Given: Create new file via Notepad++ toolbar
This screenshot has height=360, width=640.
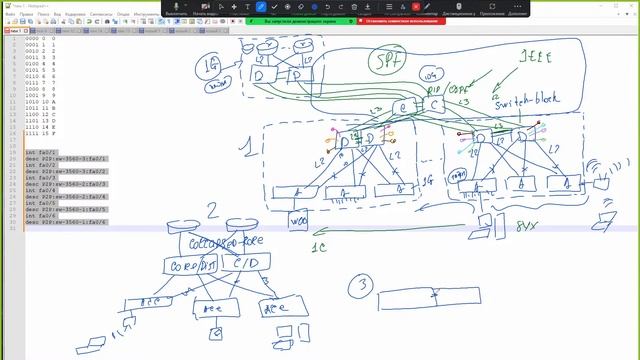Looking at the screenshot, I should tap(8, 21).
